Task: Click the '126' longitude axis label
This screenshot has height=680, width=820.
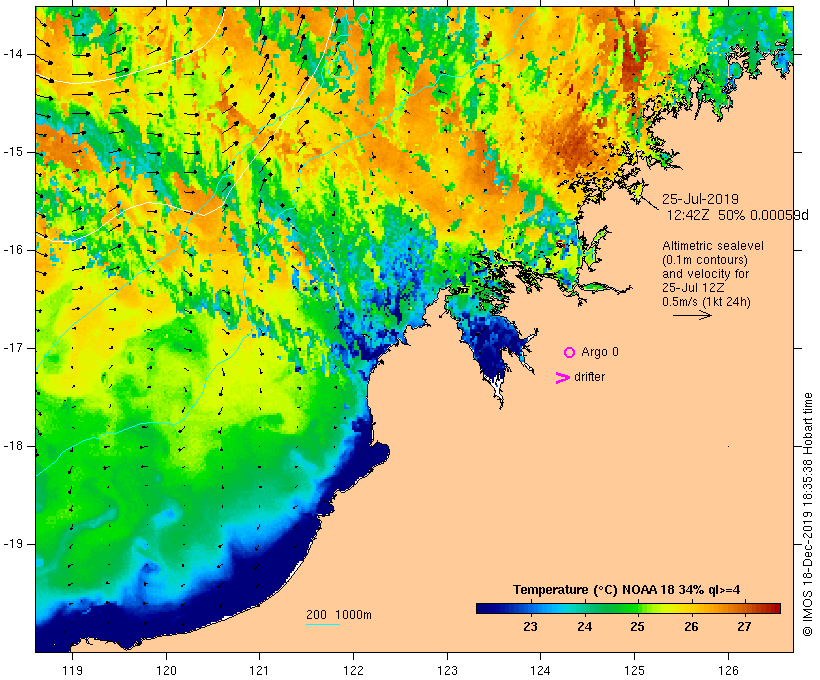Action: (728, 670)
